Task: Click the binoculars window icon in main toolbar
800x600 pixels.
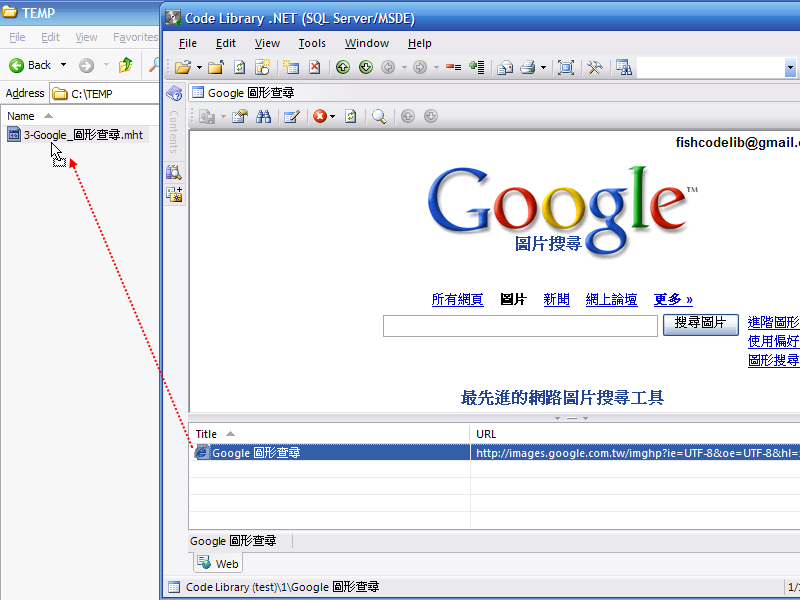Action: point(623,67)
